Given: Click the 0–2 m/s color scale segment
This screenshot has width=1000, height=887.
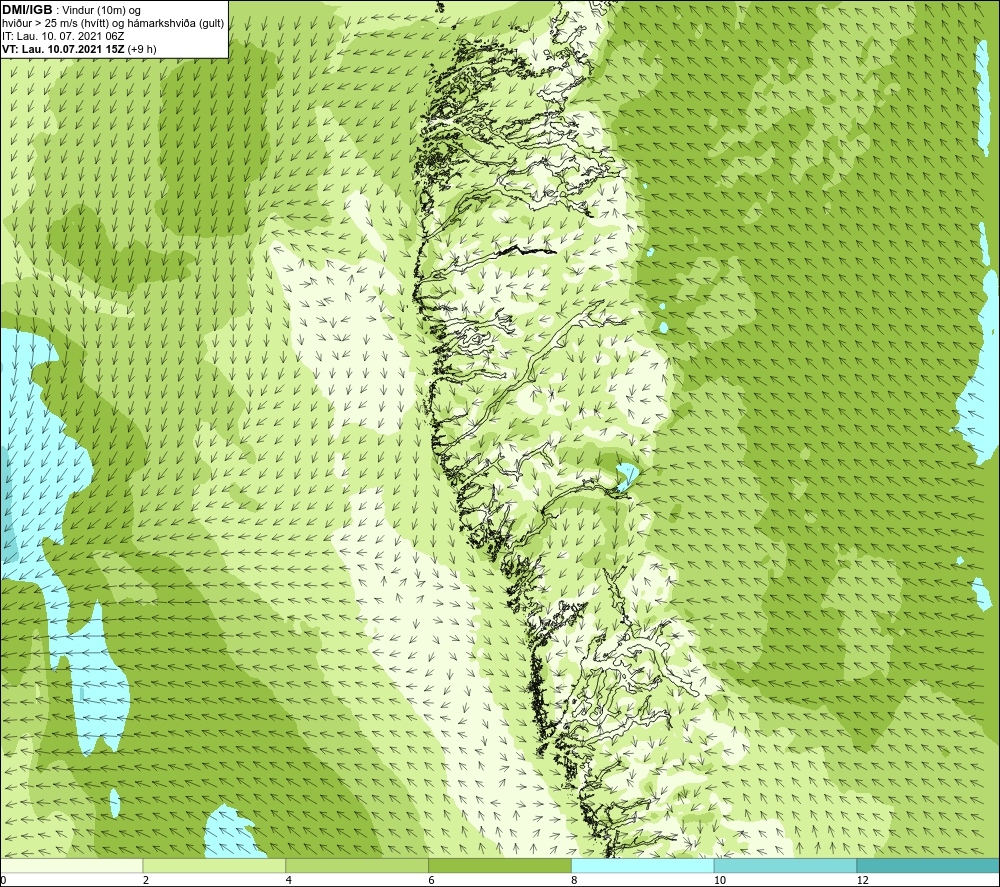Looking at the screenshot, I should [71, 865].
